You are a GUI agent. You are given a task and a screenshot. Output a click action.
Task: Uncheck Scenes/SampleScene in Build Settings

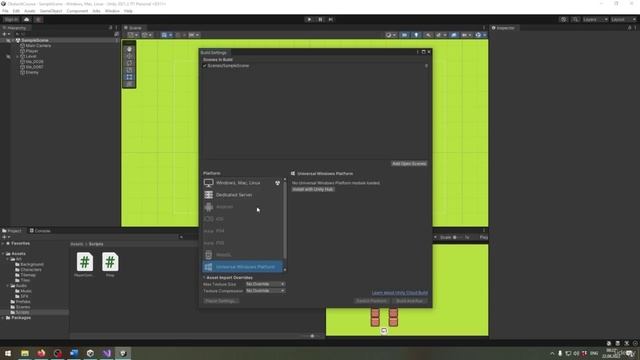(205, 66)
